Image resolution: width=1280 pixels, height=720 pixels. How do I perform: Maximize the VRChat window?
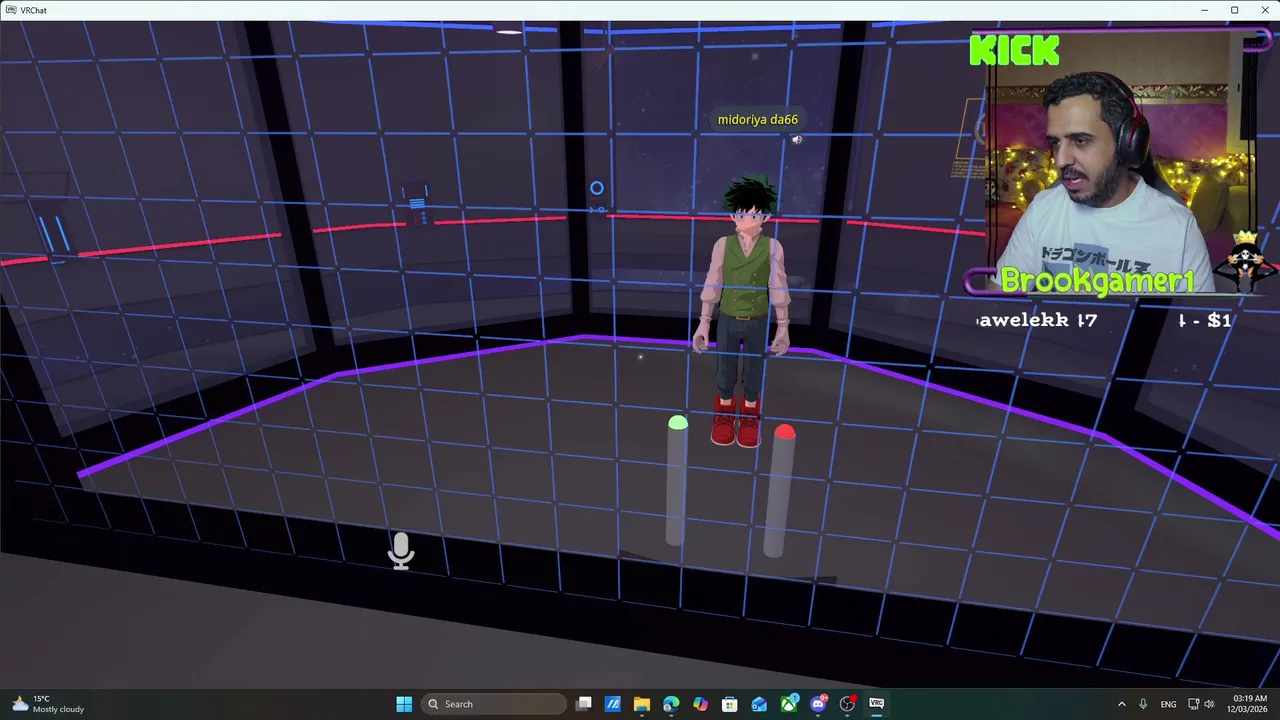(1234, 10)
